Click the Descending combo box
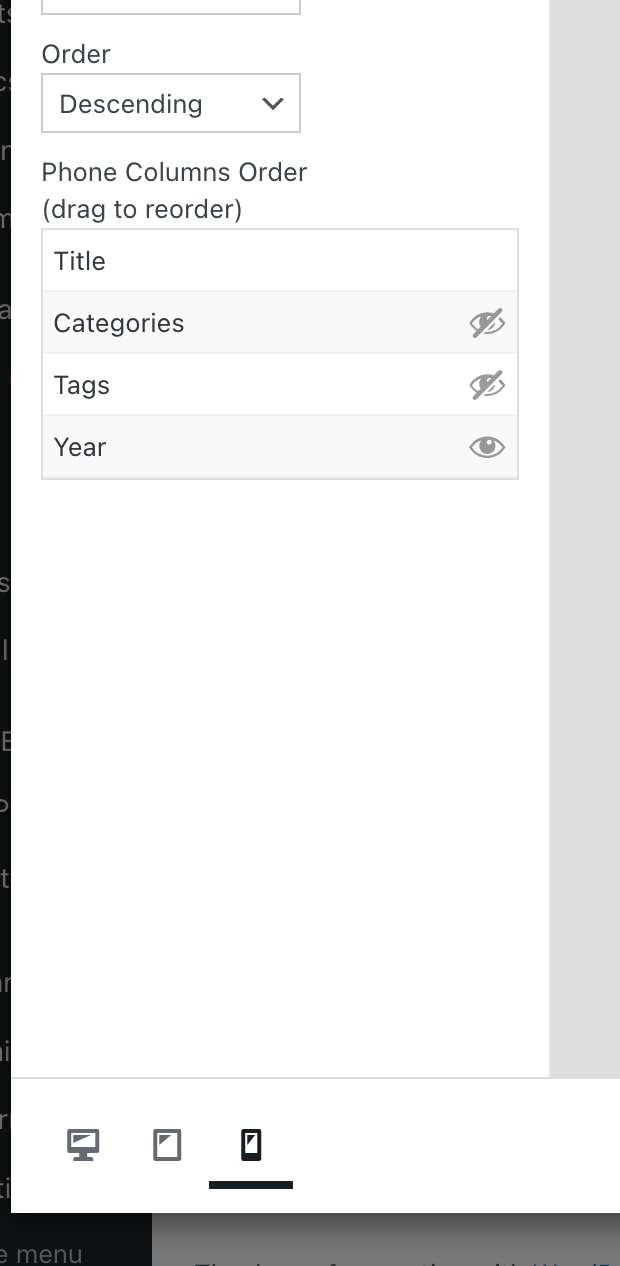This screenshot has height=1266, width=620. [x=170, y=103]
